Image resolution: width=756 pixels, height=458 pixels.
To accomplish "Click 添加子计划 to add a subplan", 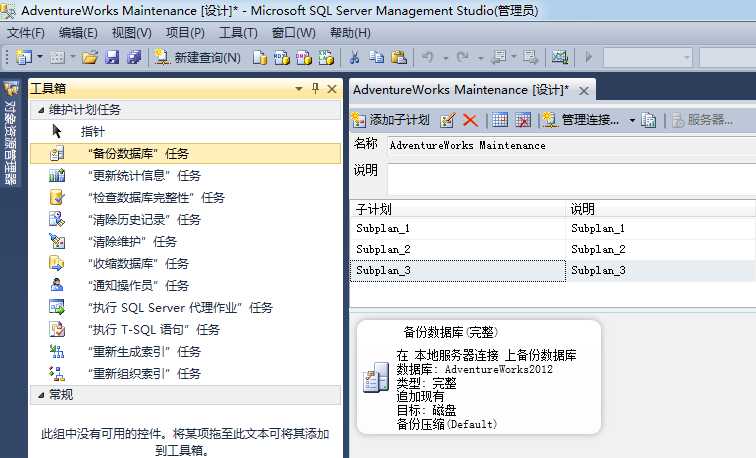I will point(391,120).
